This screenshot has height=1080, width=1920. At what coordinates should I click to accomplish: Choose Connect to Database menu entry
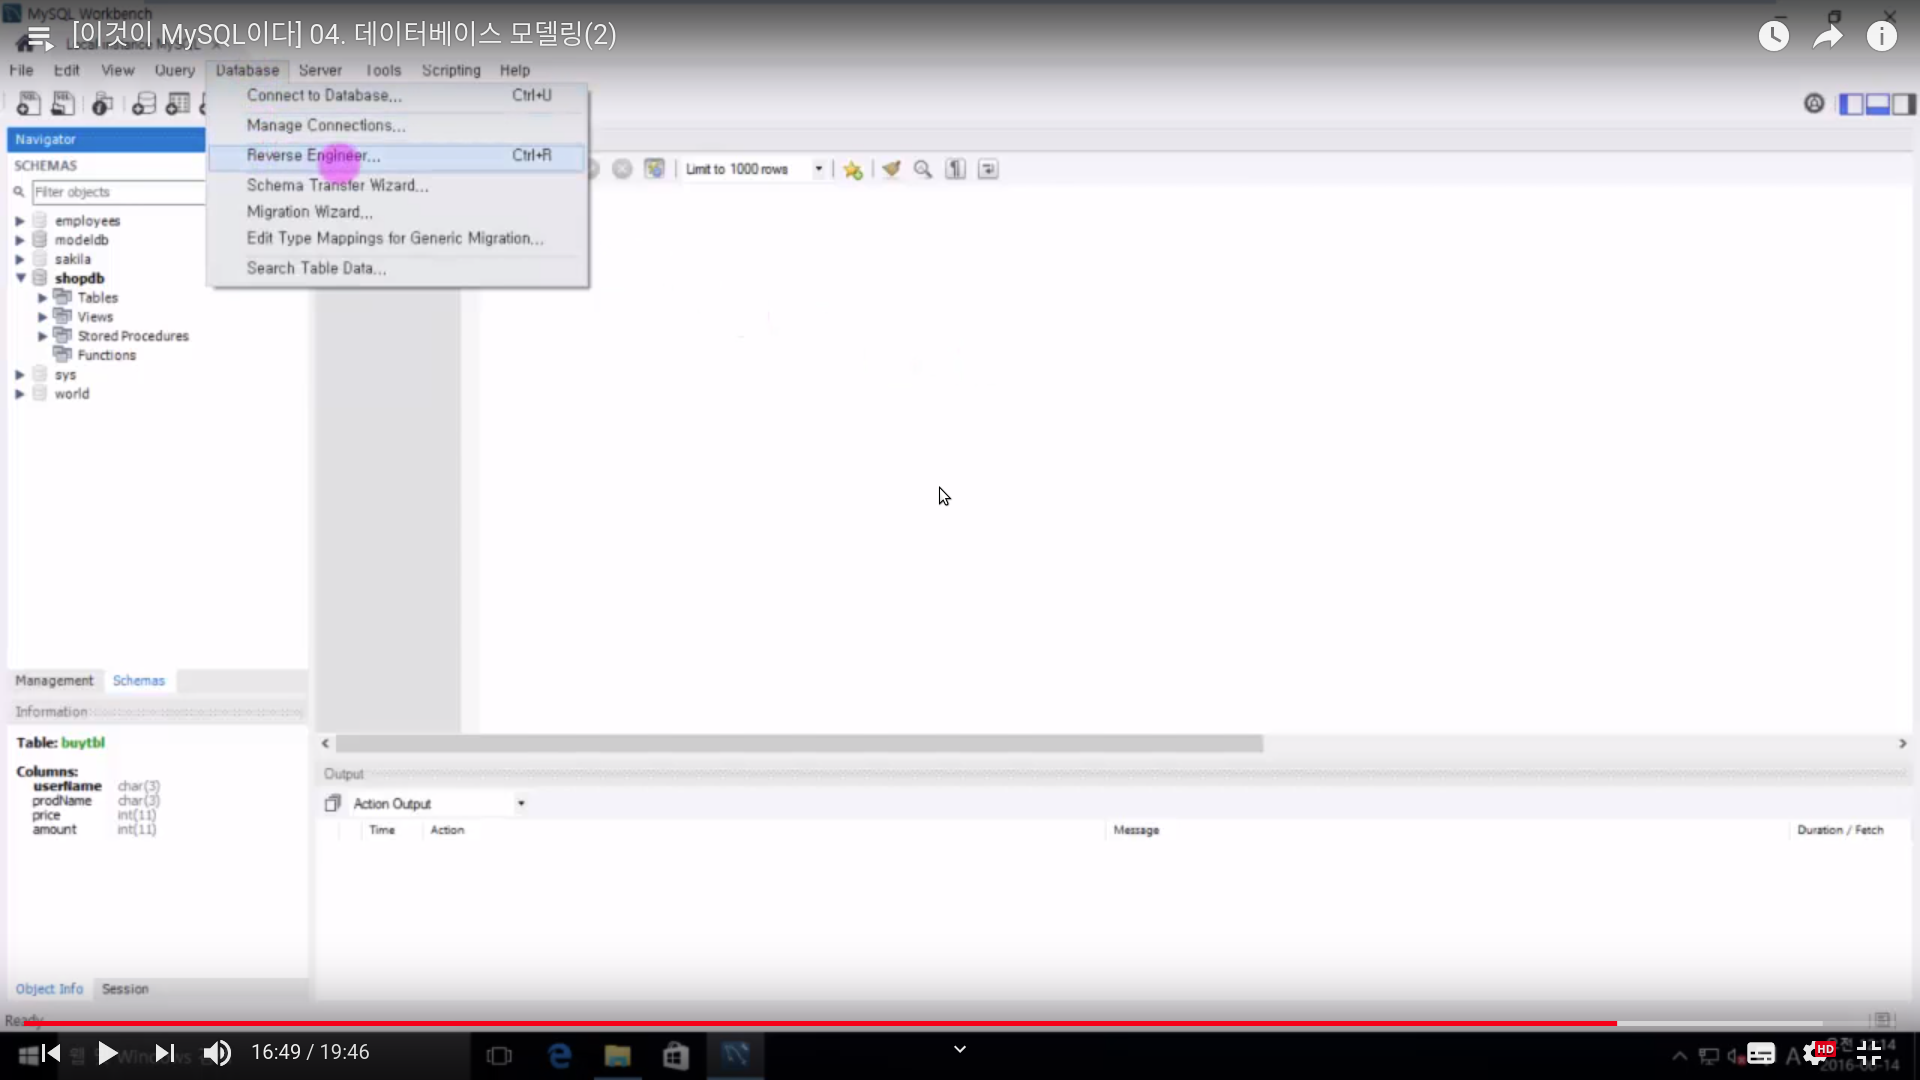click(397, 96)
